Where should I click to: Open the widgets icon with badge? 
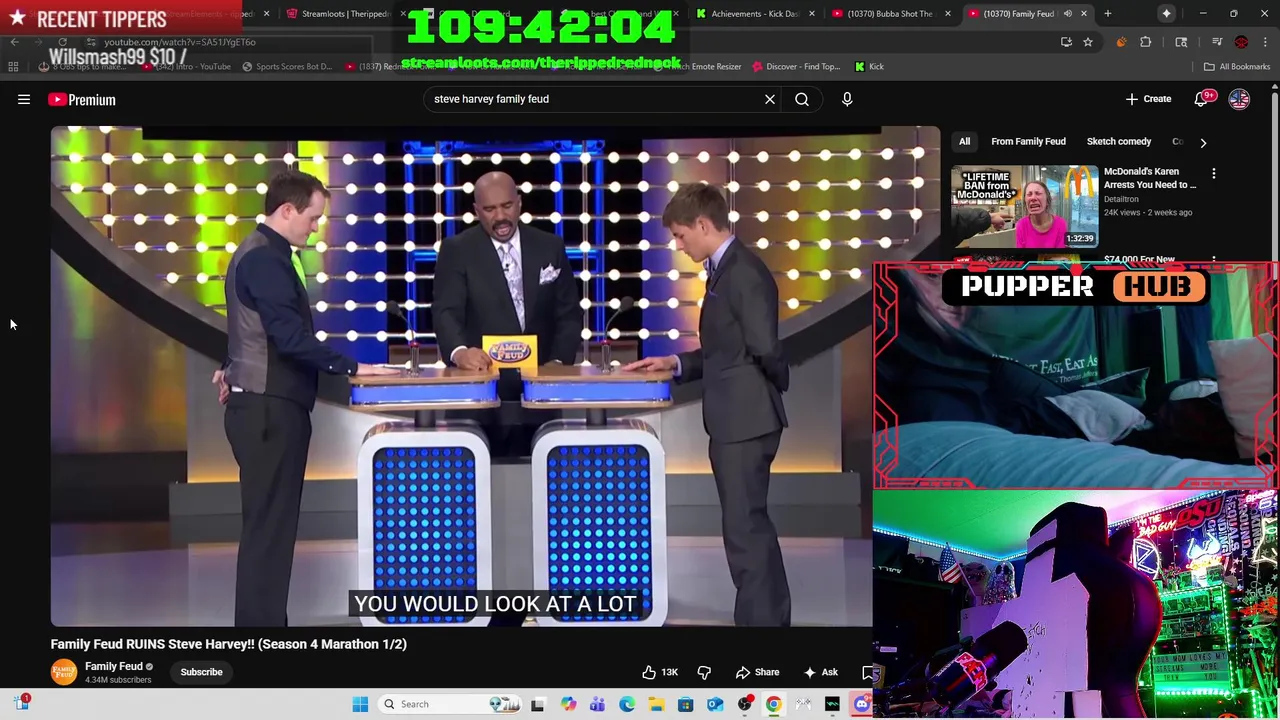pyautogui.click(x=21, y=704)
